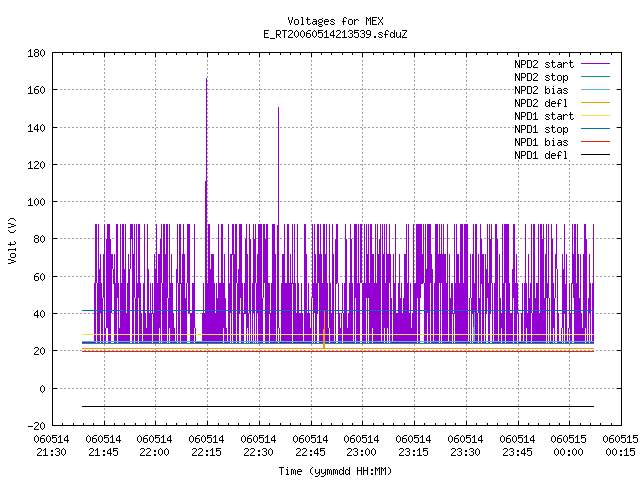Click the x-axis tick '060514 23:00'
The width and height of the screenshot is (640, 480).
pyautogui.click(x=361, y=446)
